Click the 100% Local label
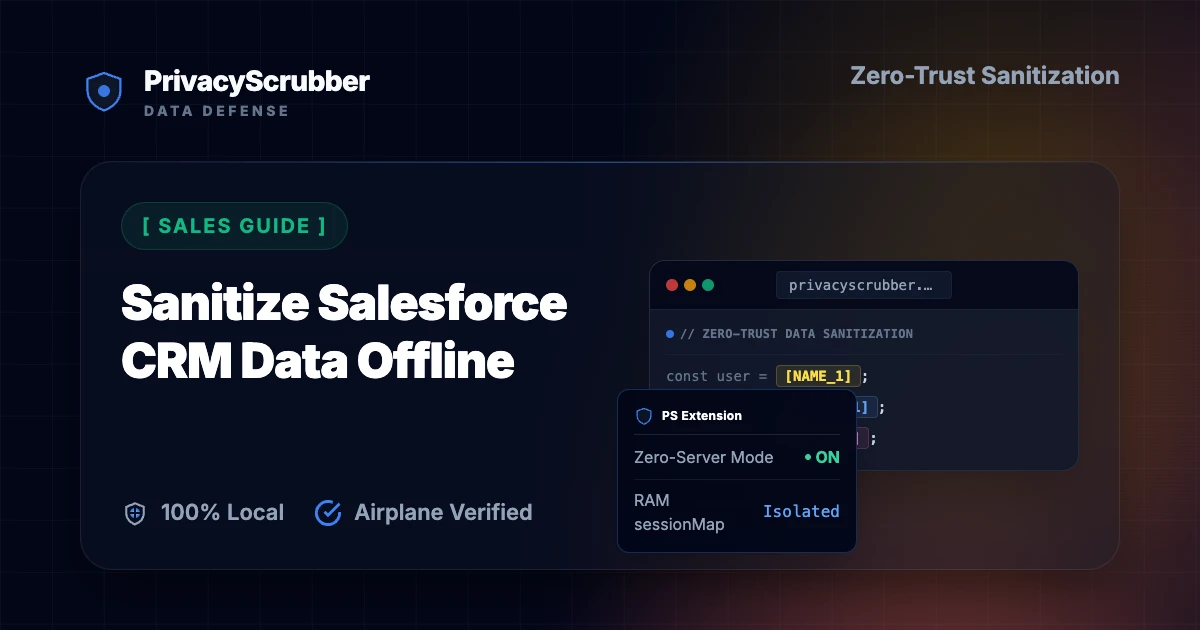The image size is (1200, 630). click(222, 513)
